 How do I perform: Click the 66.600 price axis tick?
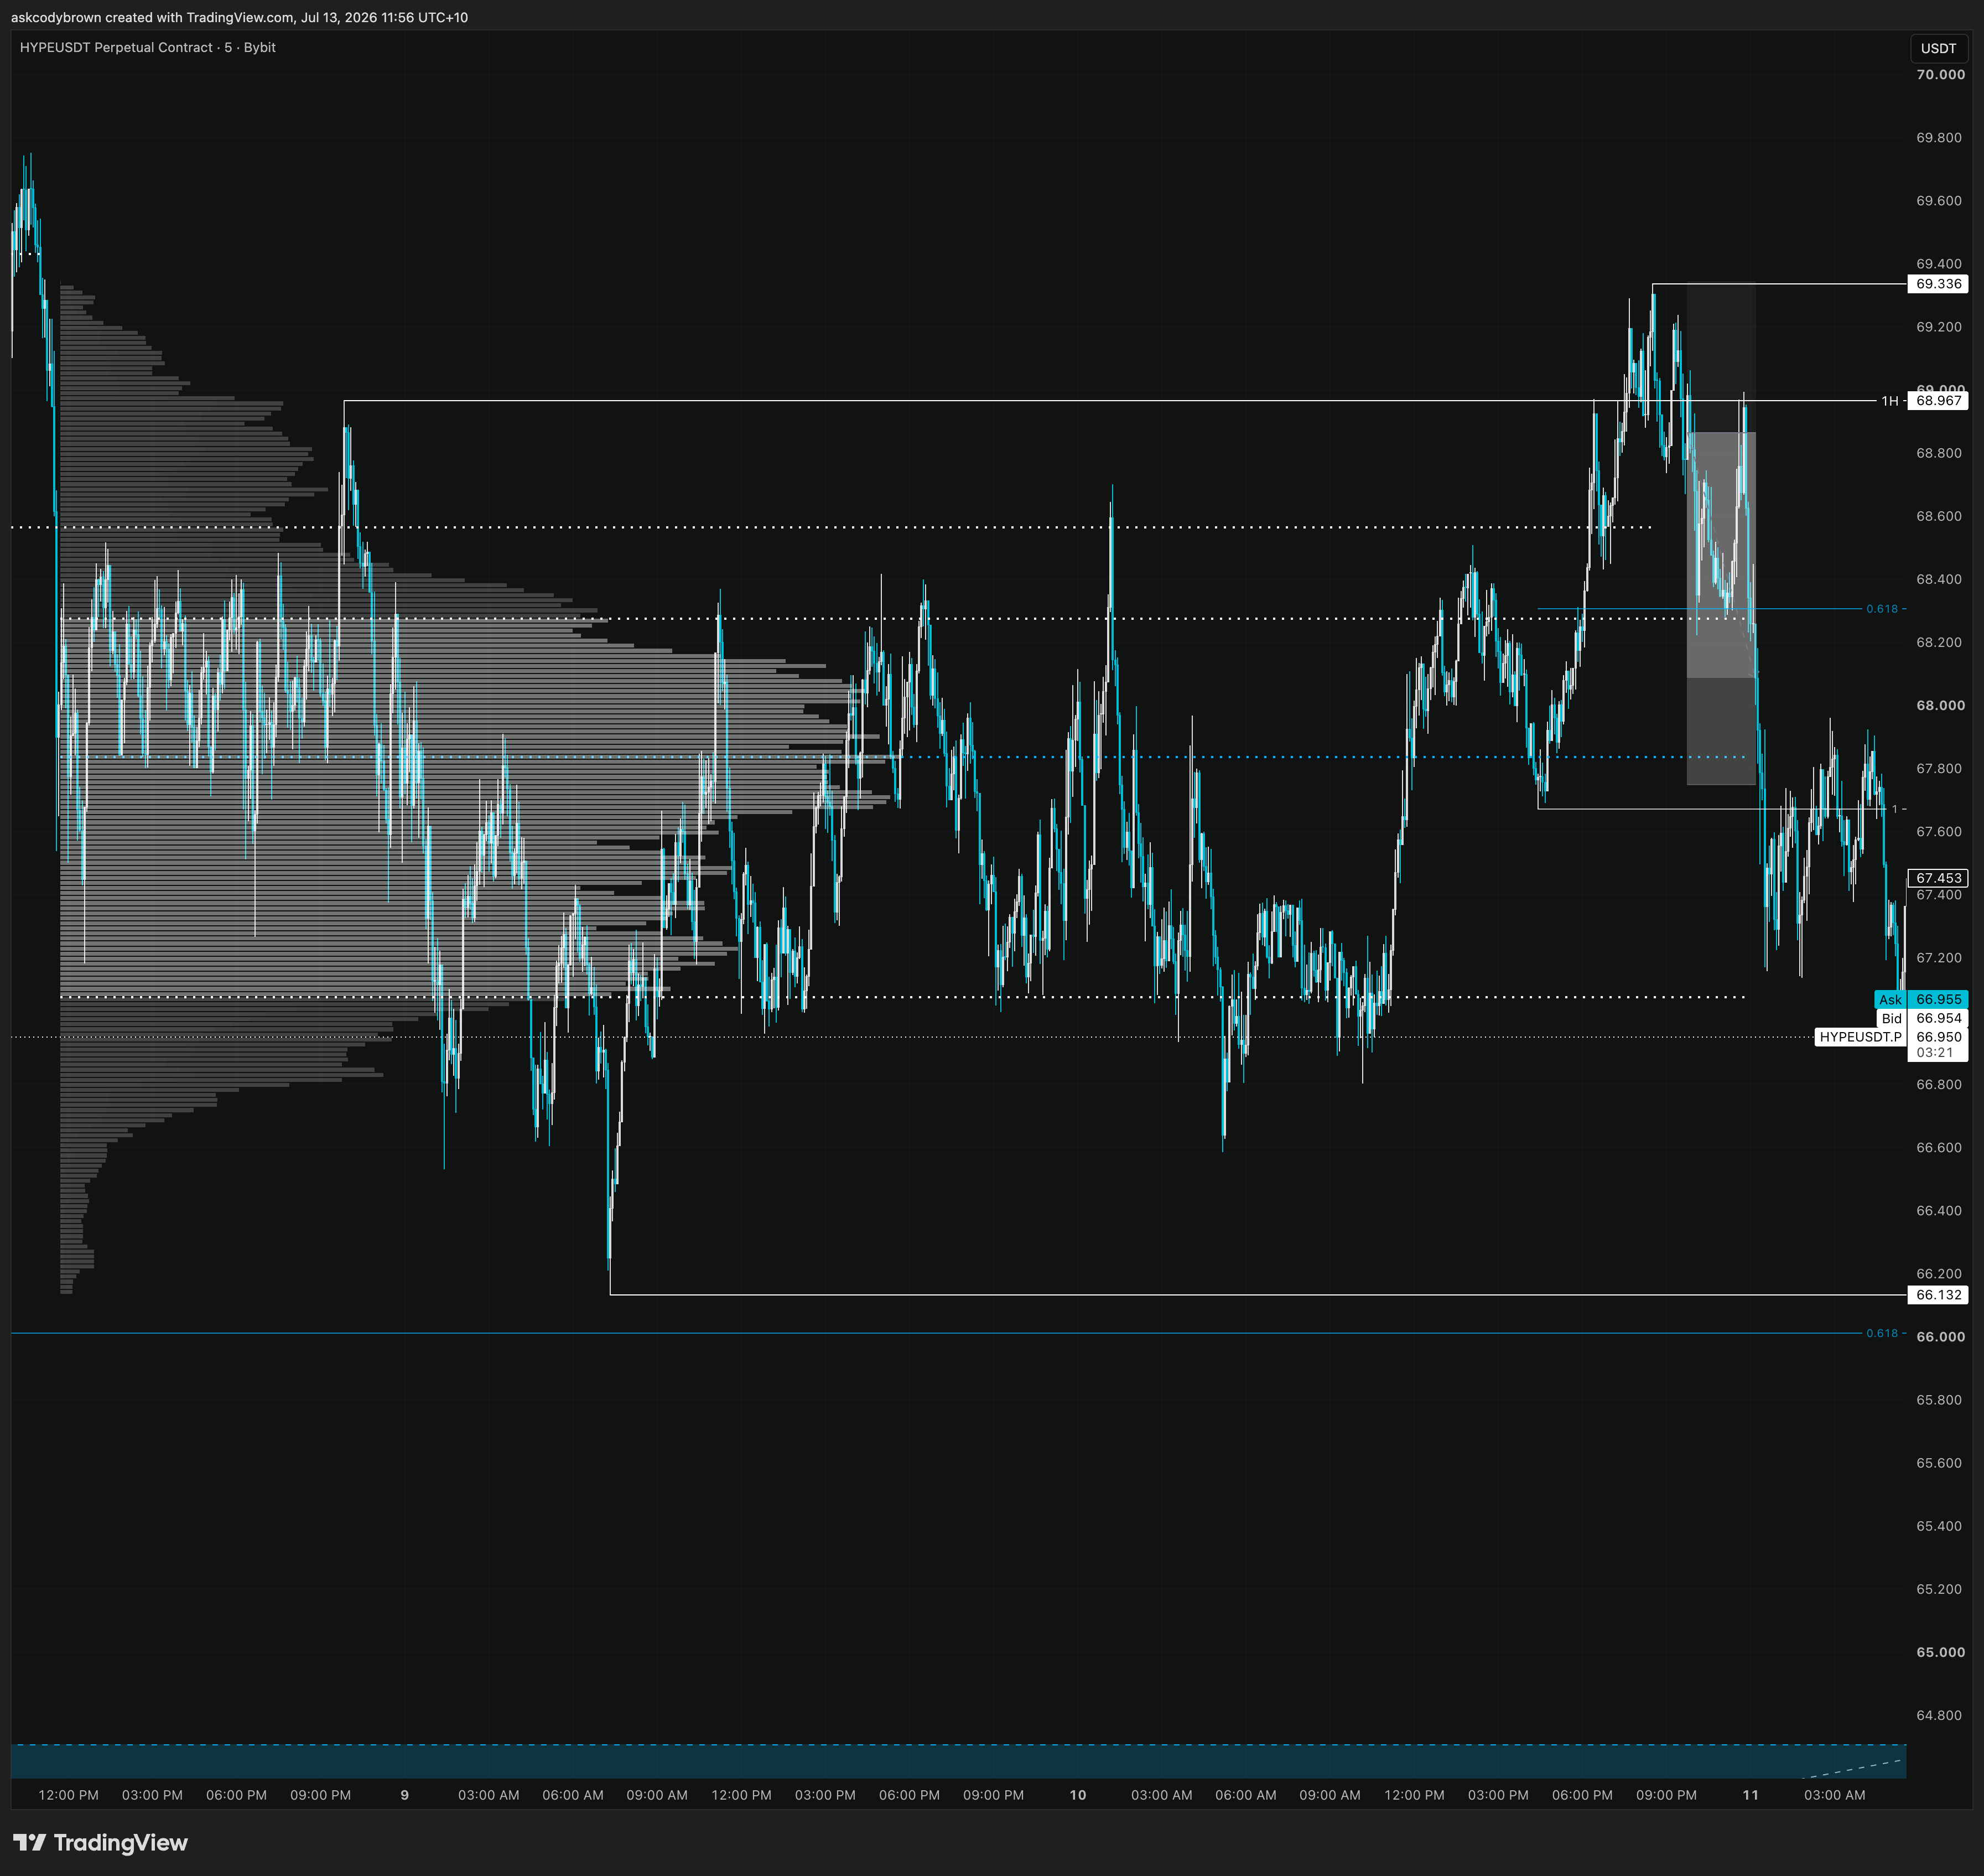click(1939, 1147)
